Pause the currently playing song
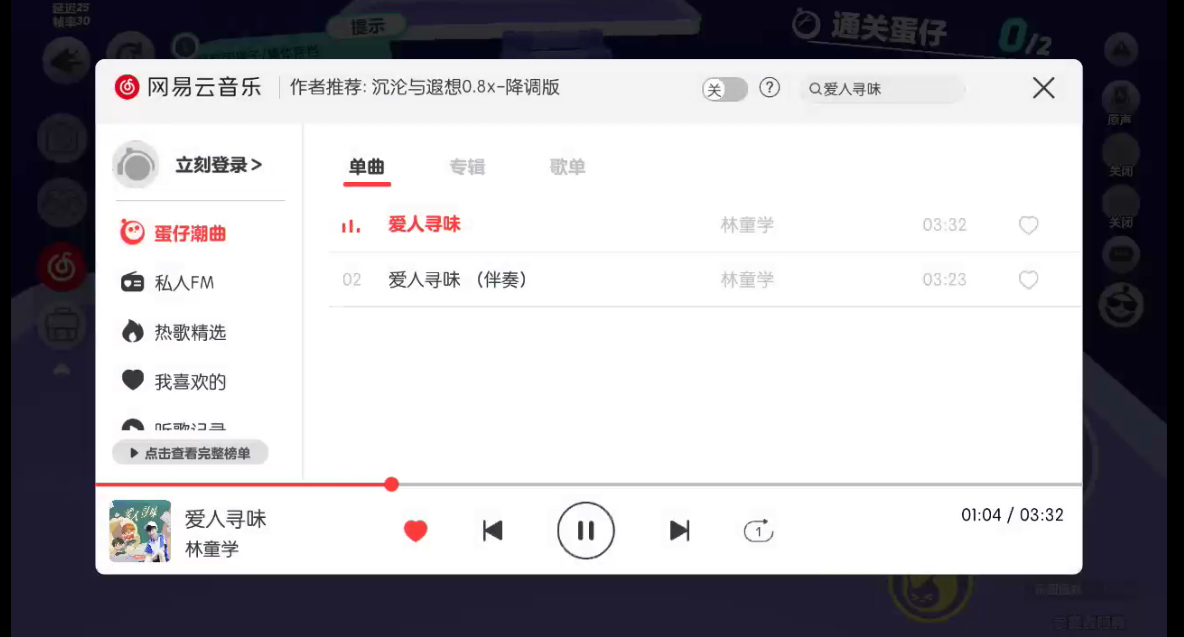The width and height of the screenshot is (1184, 637). 585,531
